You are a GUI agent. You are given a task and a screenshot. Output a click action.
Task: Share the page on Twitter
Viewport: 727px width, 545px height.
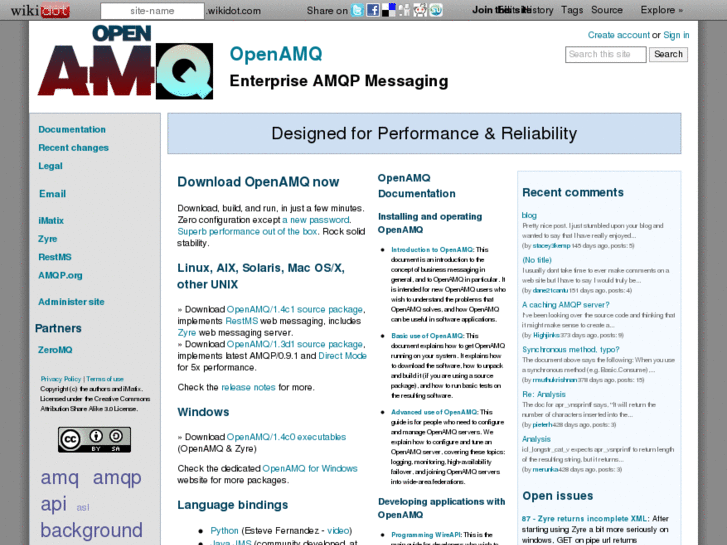357,10
